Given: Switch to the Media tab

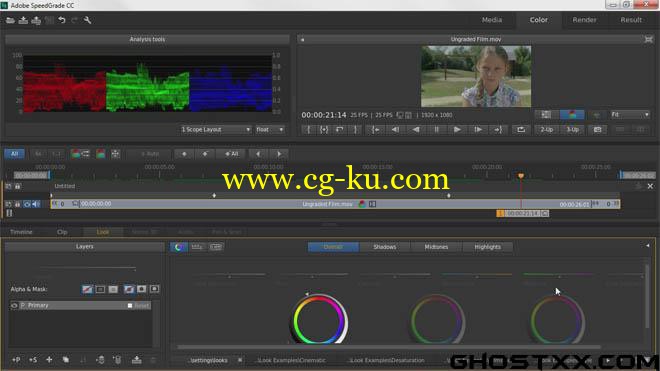Looking at the screenshot, I should [492, 20].
